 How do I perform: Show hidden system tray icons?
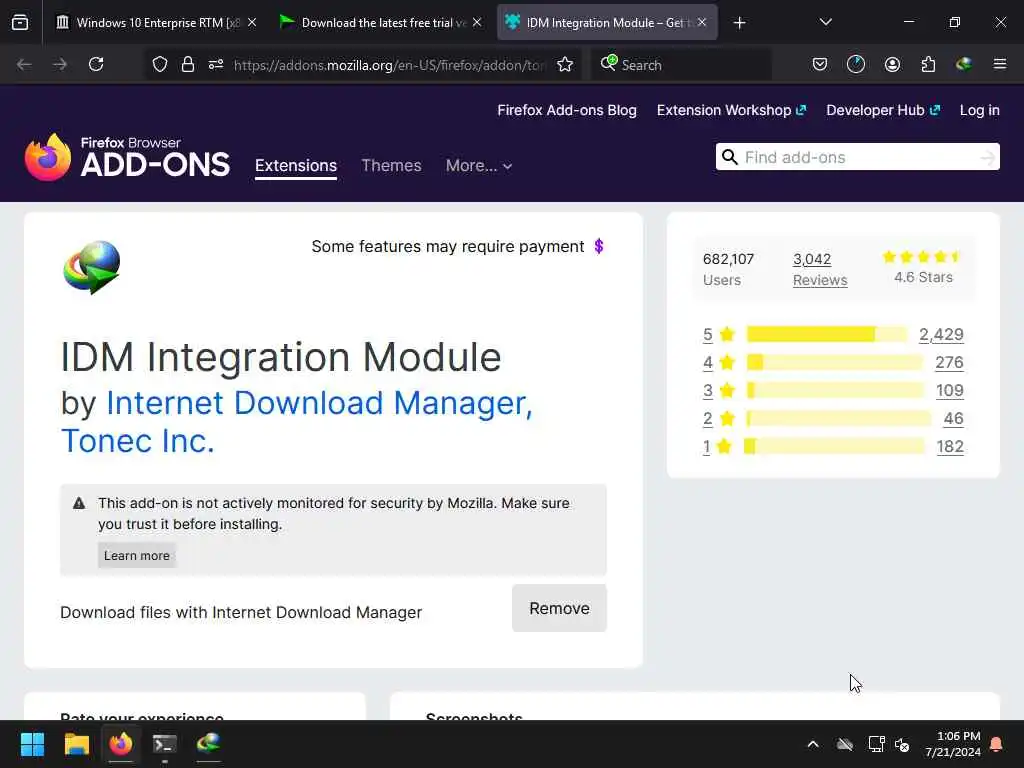point(813,744)
